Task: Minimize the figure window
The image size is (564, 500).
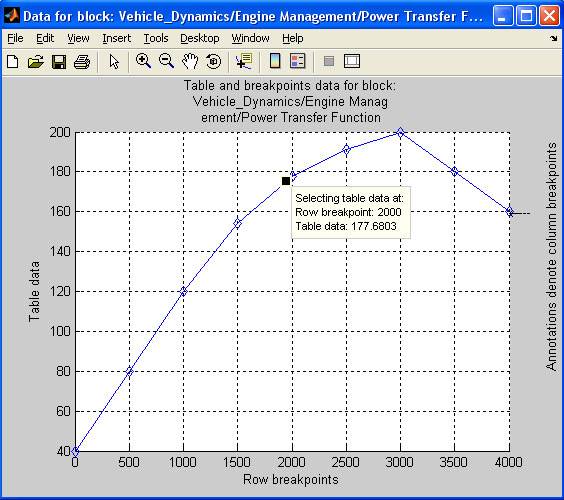Action: [503, 16]
